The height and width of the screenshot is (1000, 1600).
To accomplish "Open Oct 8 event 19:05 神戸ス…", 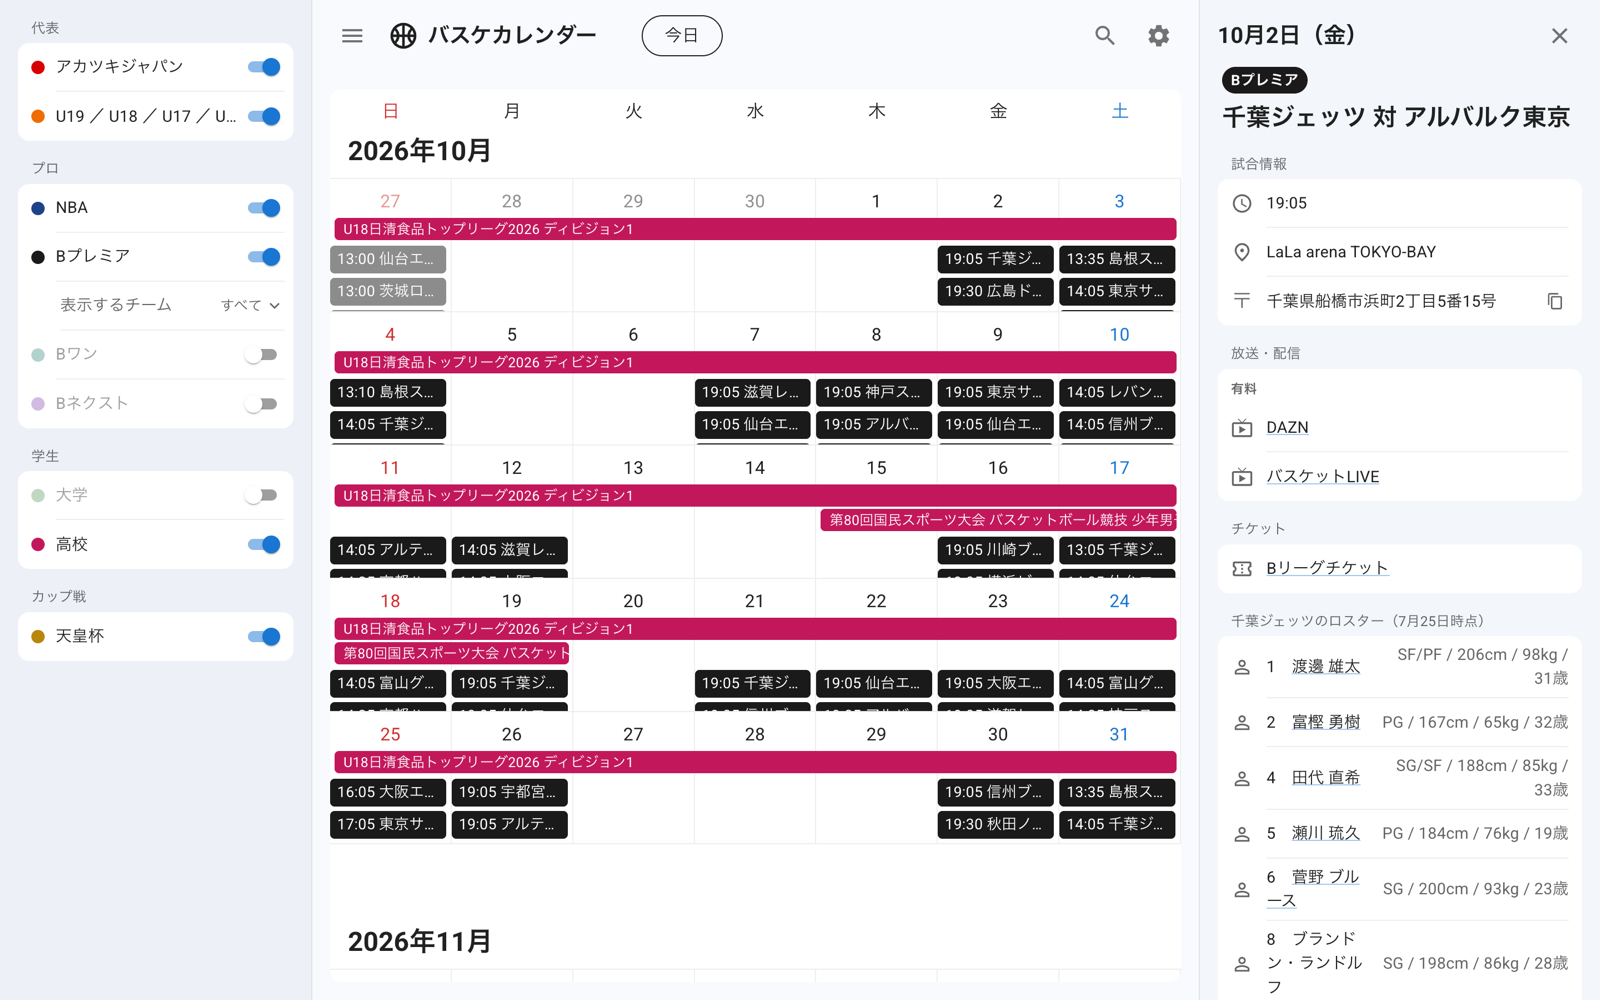I will pos(874,392).
